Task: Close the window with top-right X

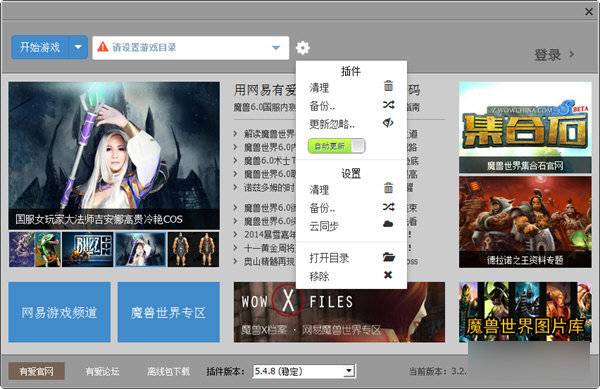Action: (x=589, y=12)
